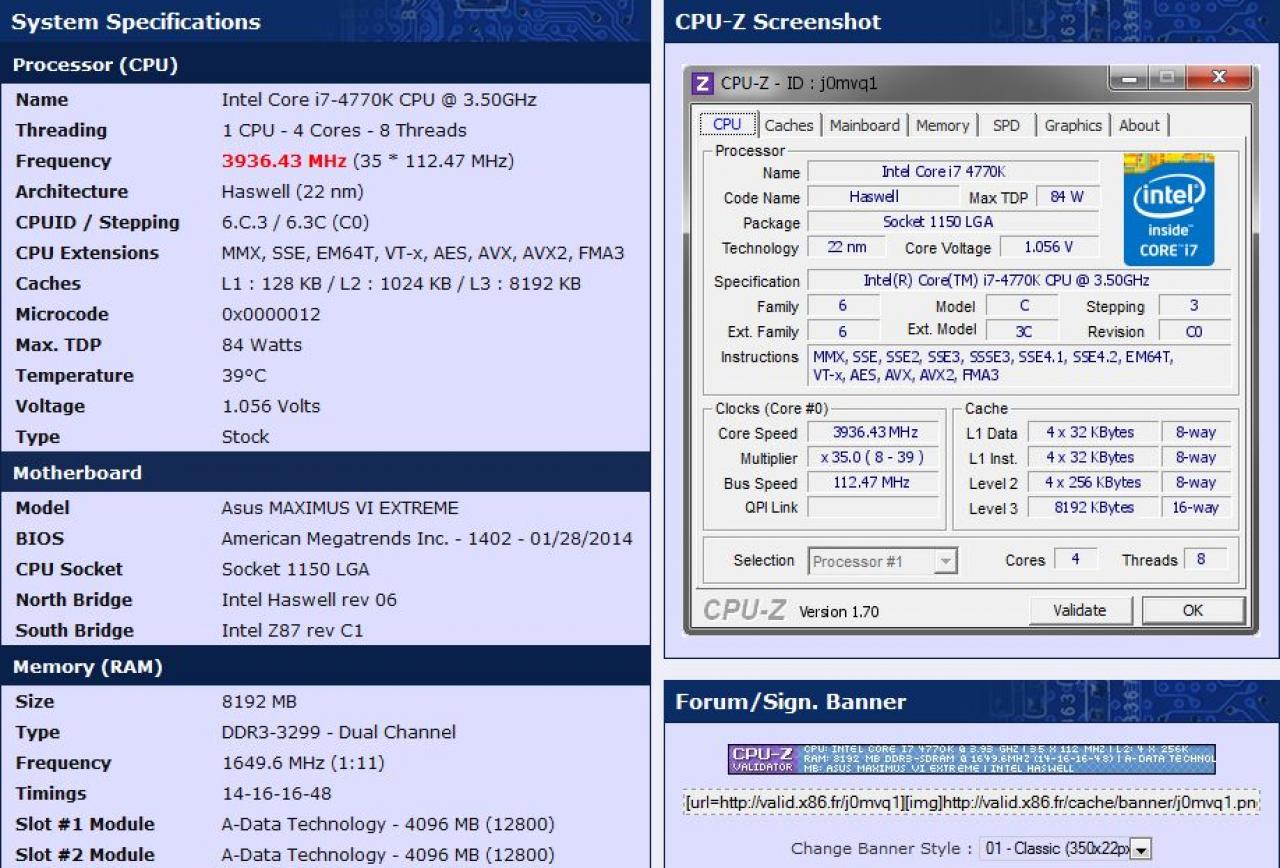The height and width of the screenshot is (868, 1280).
Task: Click the CPU-Z purple Z title bar icon
Action: coord(703,83)
